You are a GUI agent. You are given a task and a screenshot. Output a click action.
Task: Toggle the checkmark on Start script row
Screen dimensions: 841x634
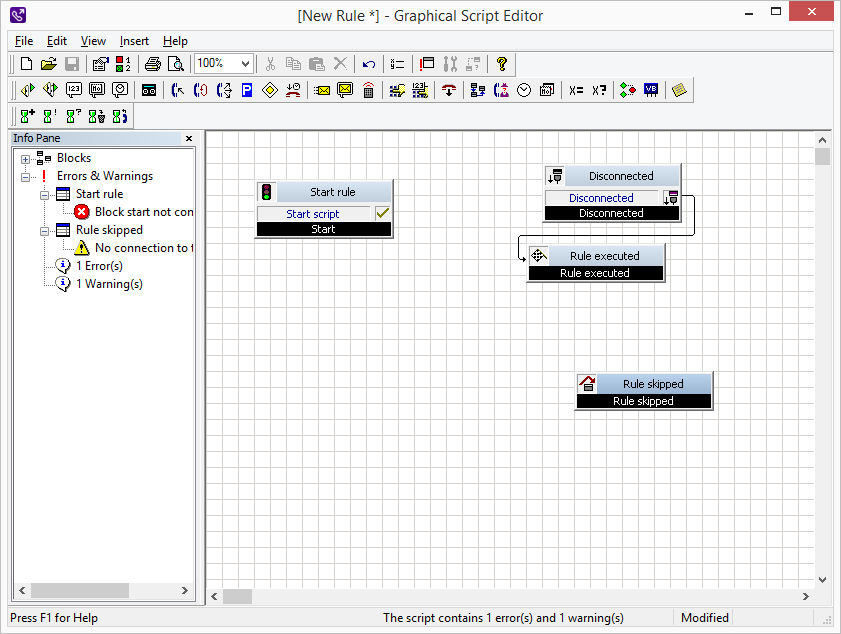click(382, 213)
